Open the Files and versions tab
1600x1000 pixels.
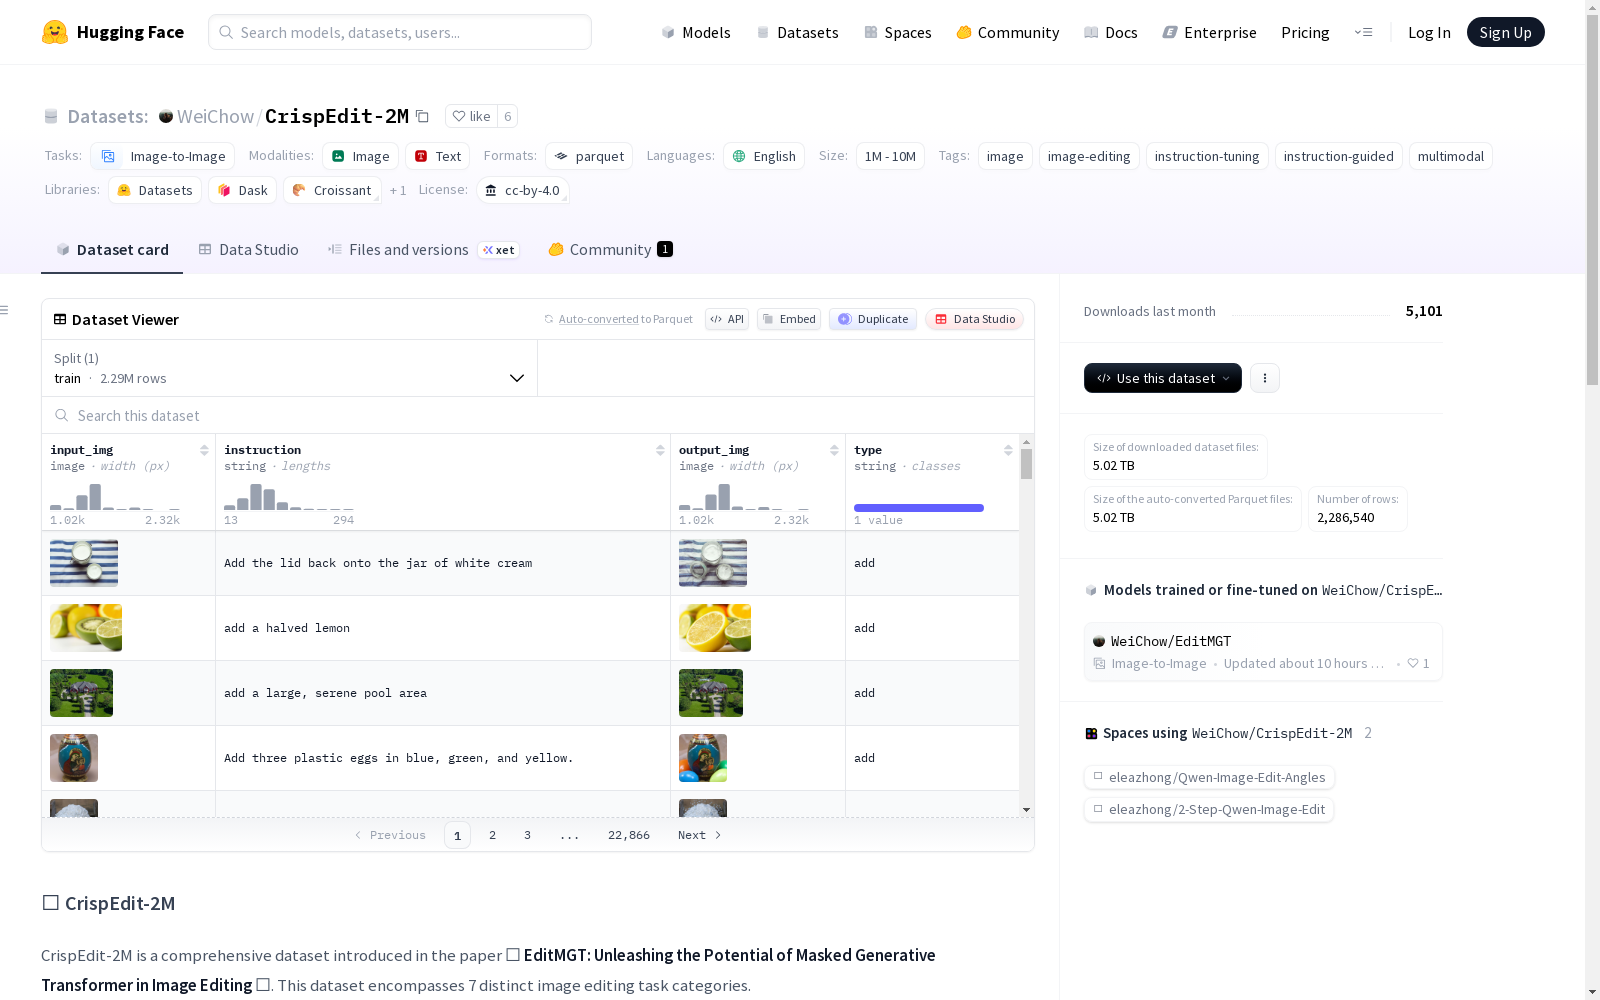[423, 250]
